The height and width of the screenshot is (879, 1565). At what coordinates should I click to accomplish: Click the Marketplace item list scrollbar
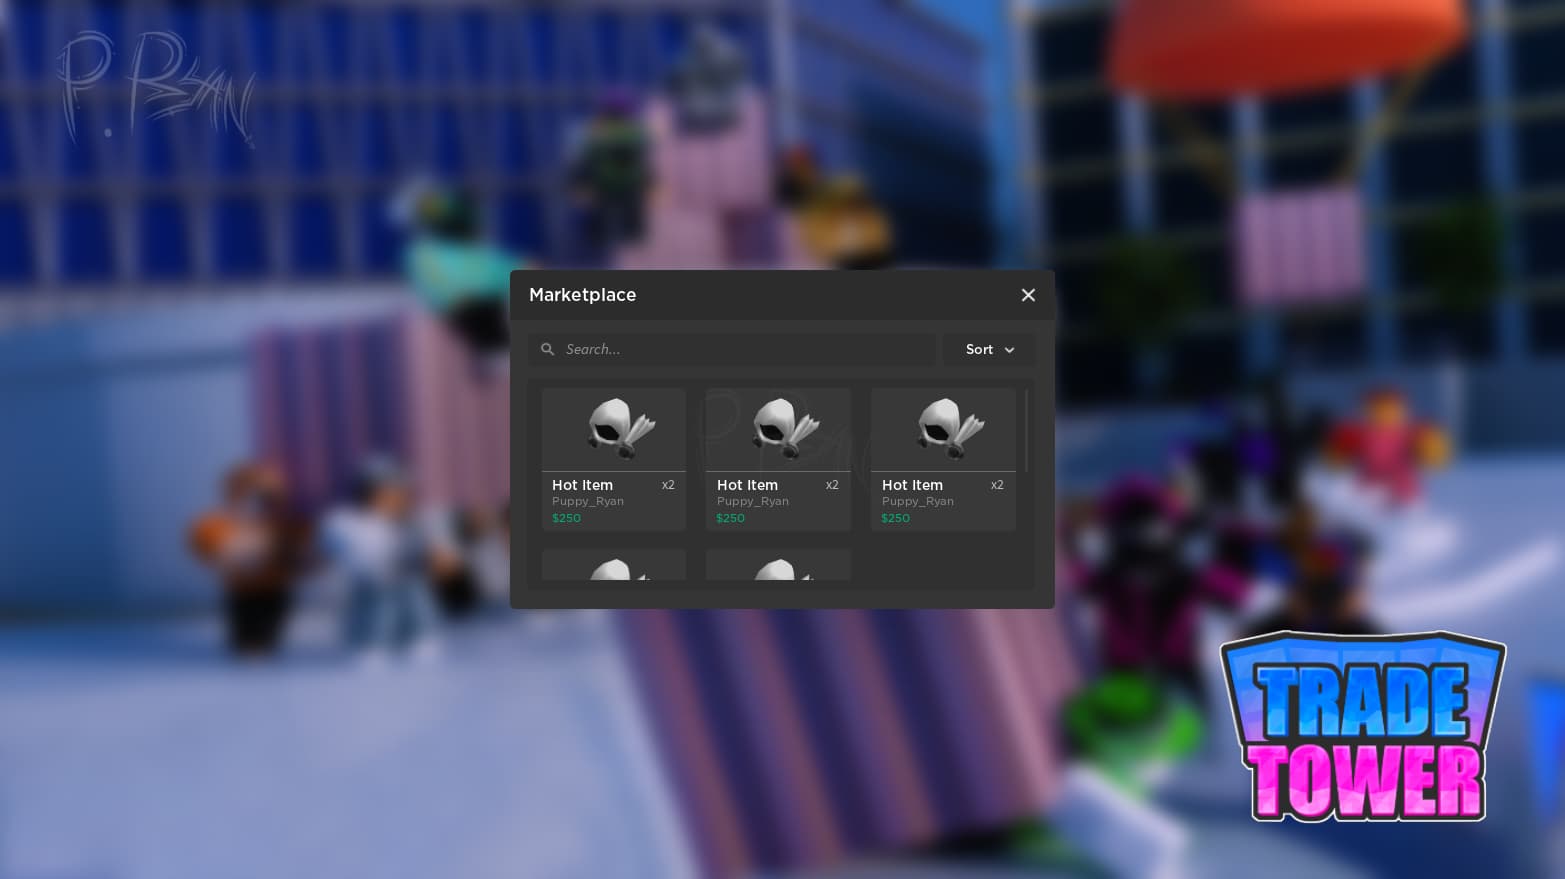point(1026,430)
